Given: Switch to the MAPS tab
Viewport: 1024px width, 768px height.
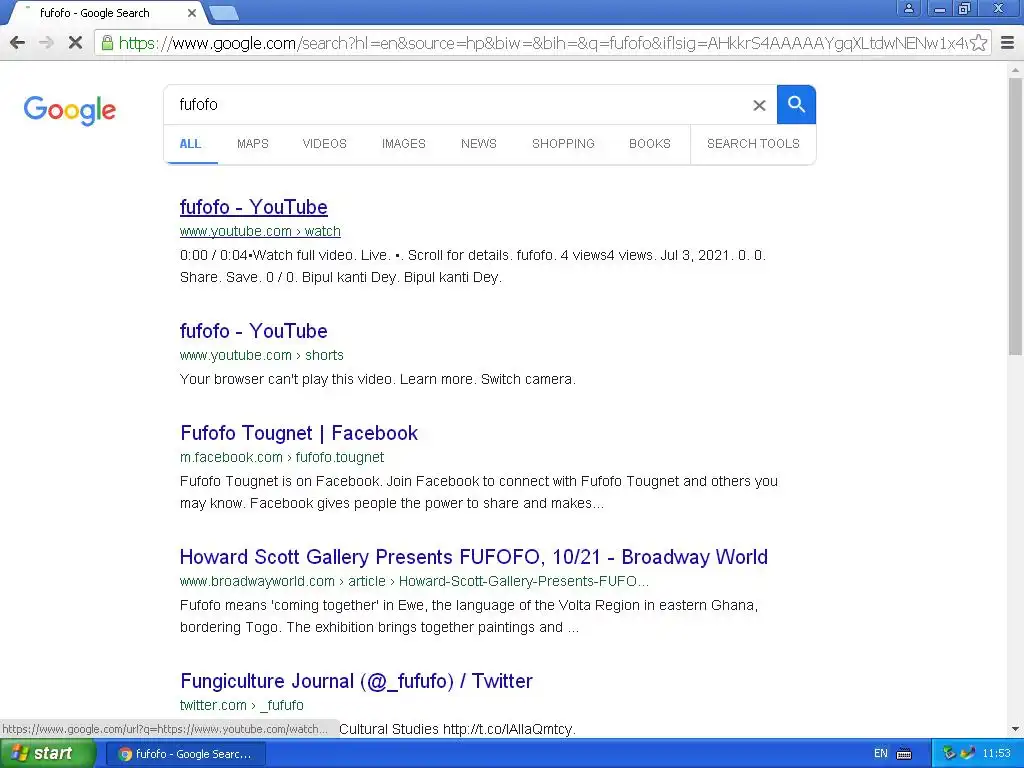Looking at the screenshot, I should pos(253,144).
